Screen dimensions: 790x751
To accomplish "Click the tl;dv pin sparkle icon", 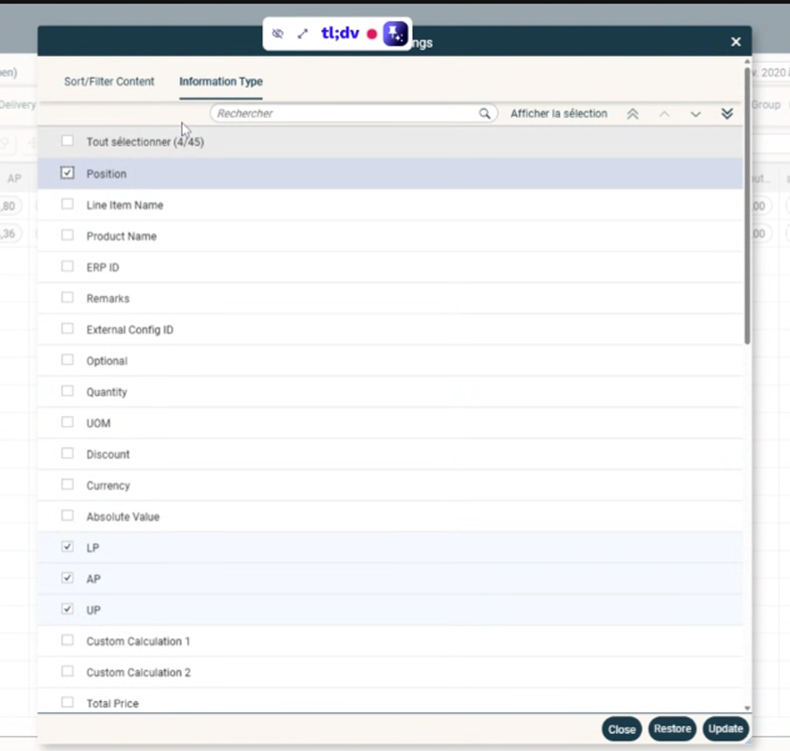I will (x=395, y=33).
